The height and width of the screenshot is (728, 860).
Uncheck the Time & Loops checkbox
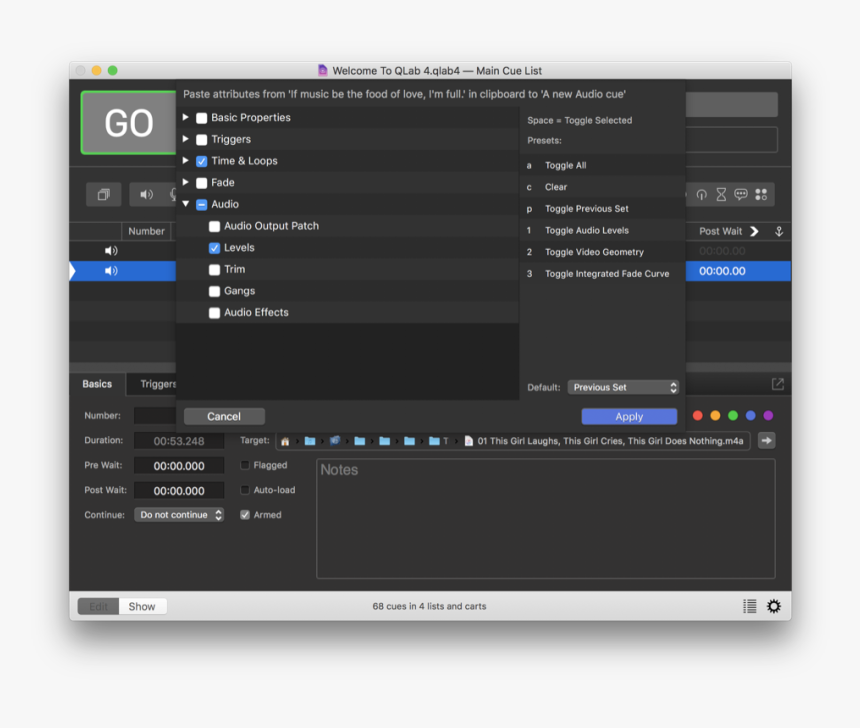click(x=202, y=161)
